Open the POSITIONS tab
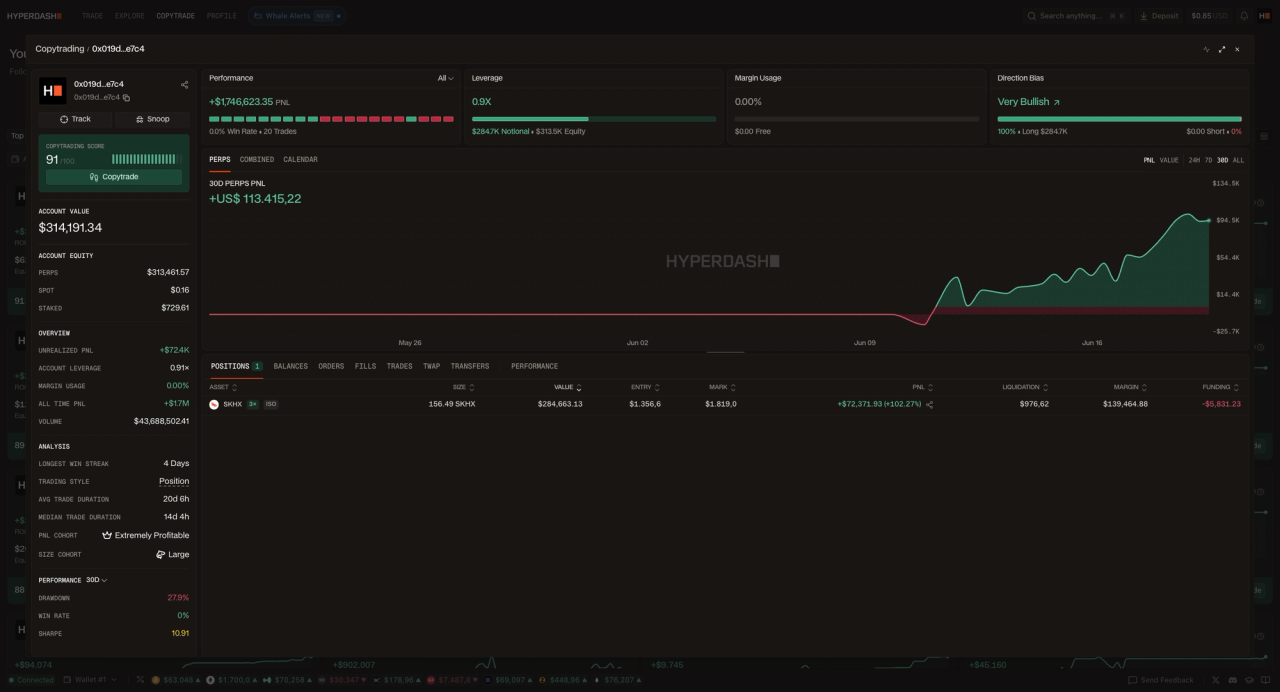 [236, 366]
